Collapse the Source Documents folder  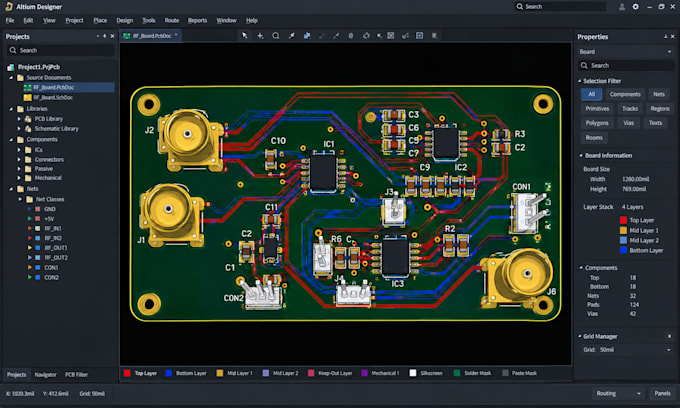11,78
